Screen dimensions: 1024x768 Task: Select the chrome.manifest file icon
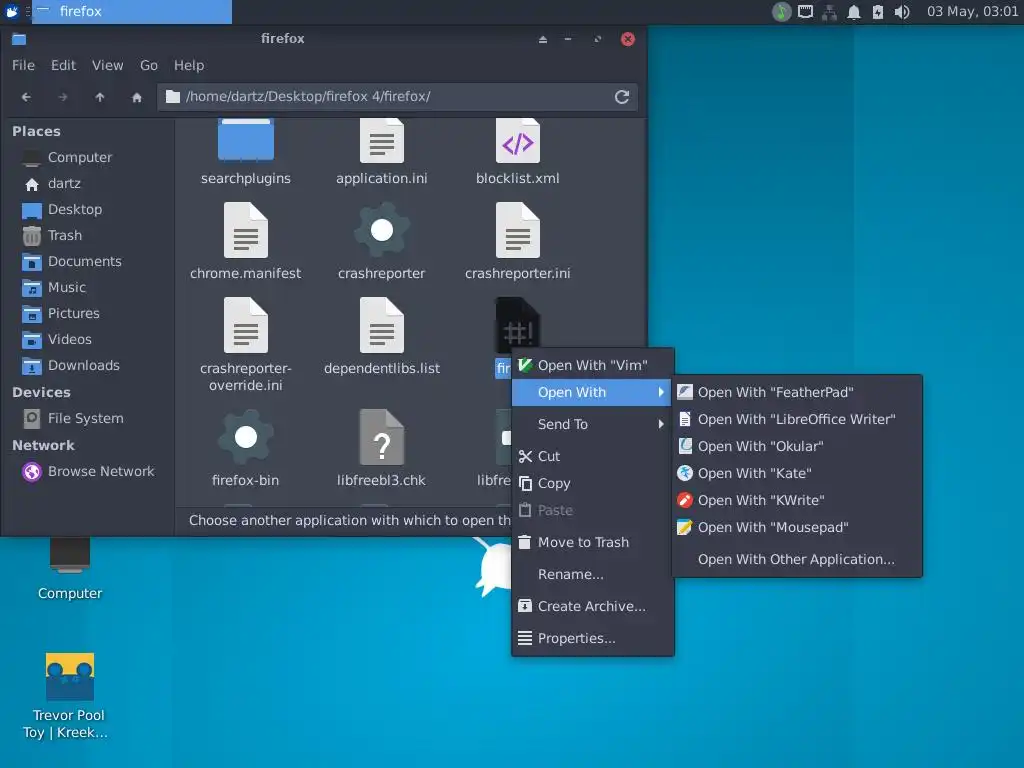coord(246,230)
